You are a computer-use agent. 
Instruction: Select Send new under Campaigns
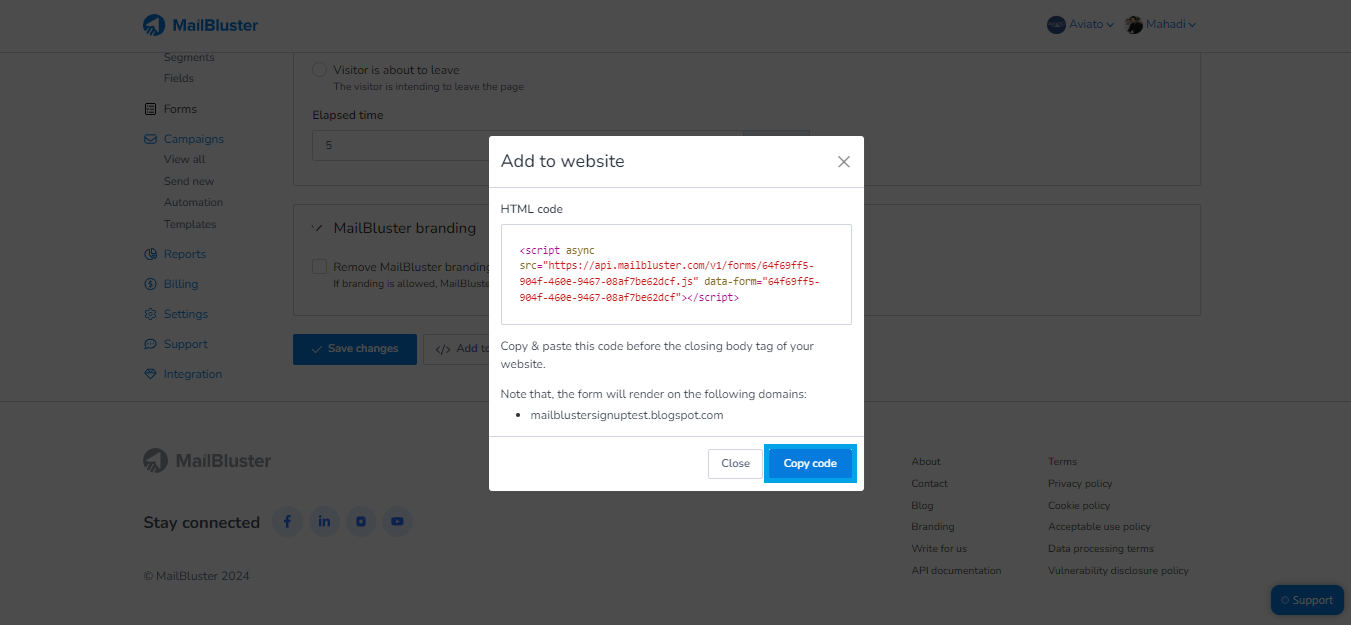[189, 181]
